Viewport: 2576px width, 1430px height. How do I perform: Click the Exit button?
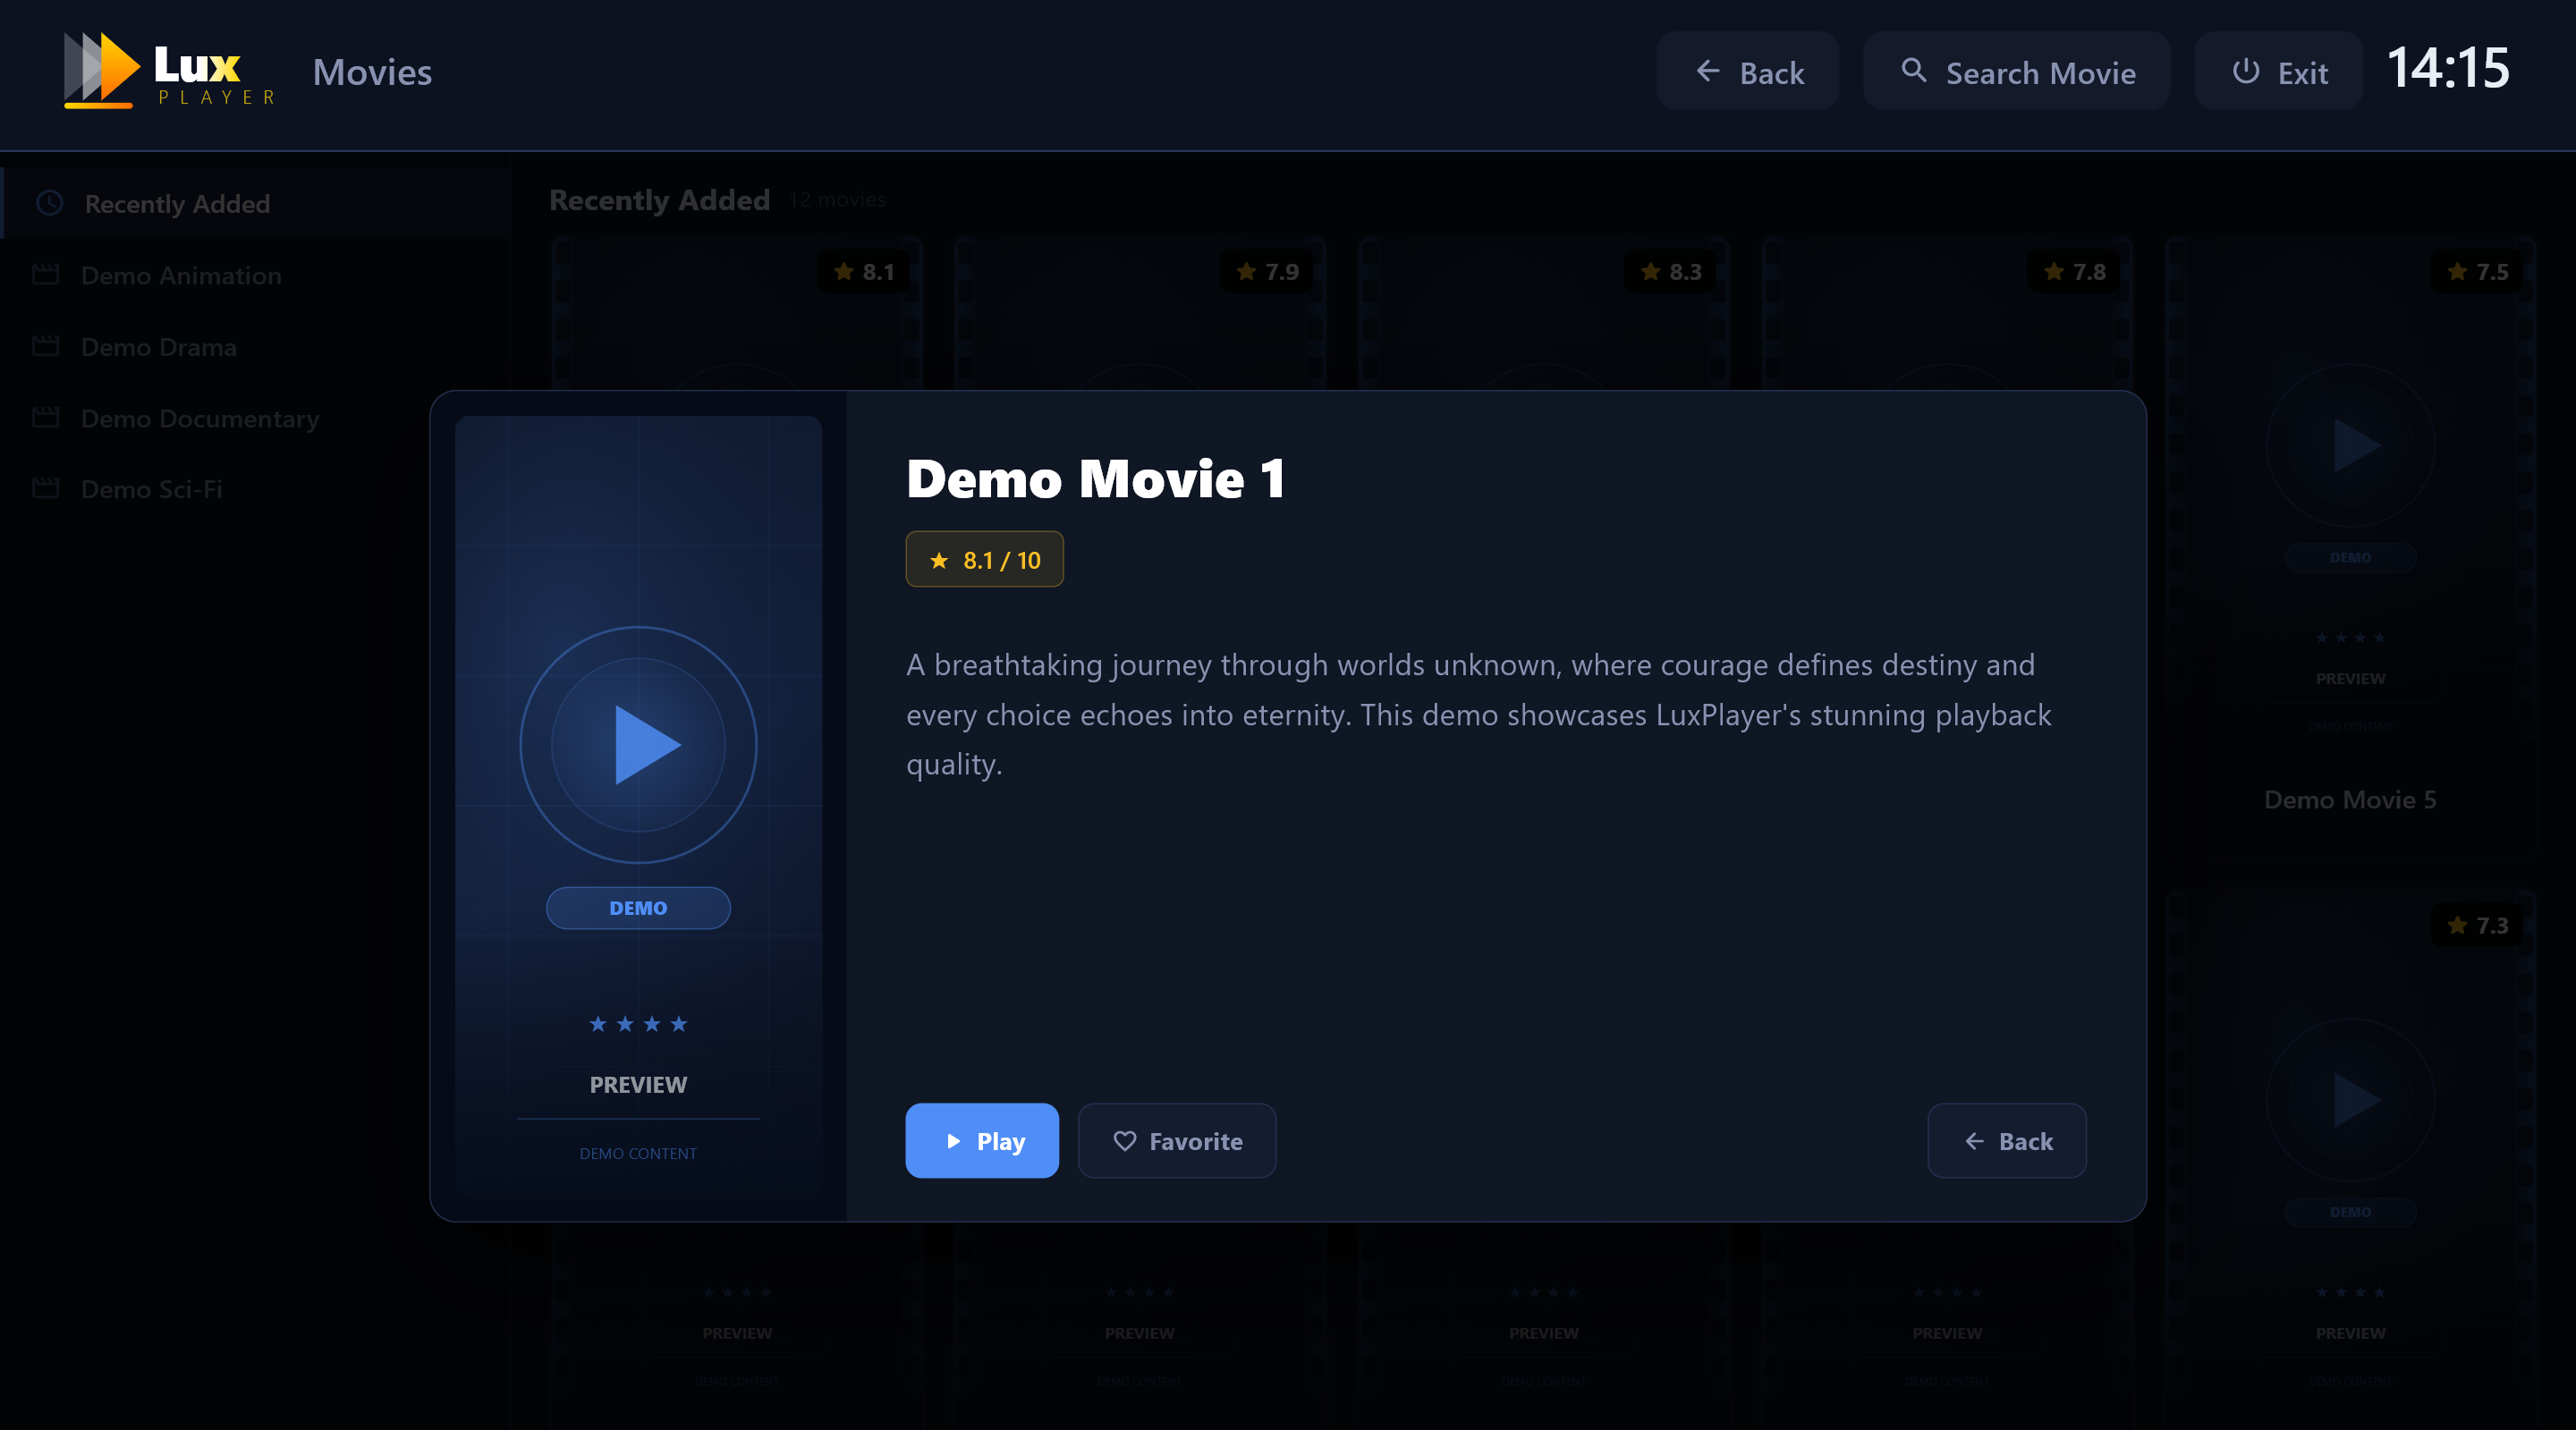click(x=2278, y=72)
